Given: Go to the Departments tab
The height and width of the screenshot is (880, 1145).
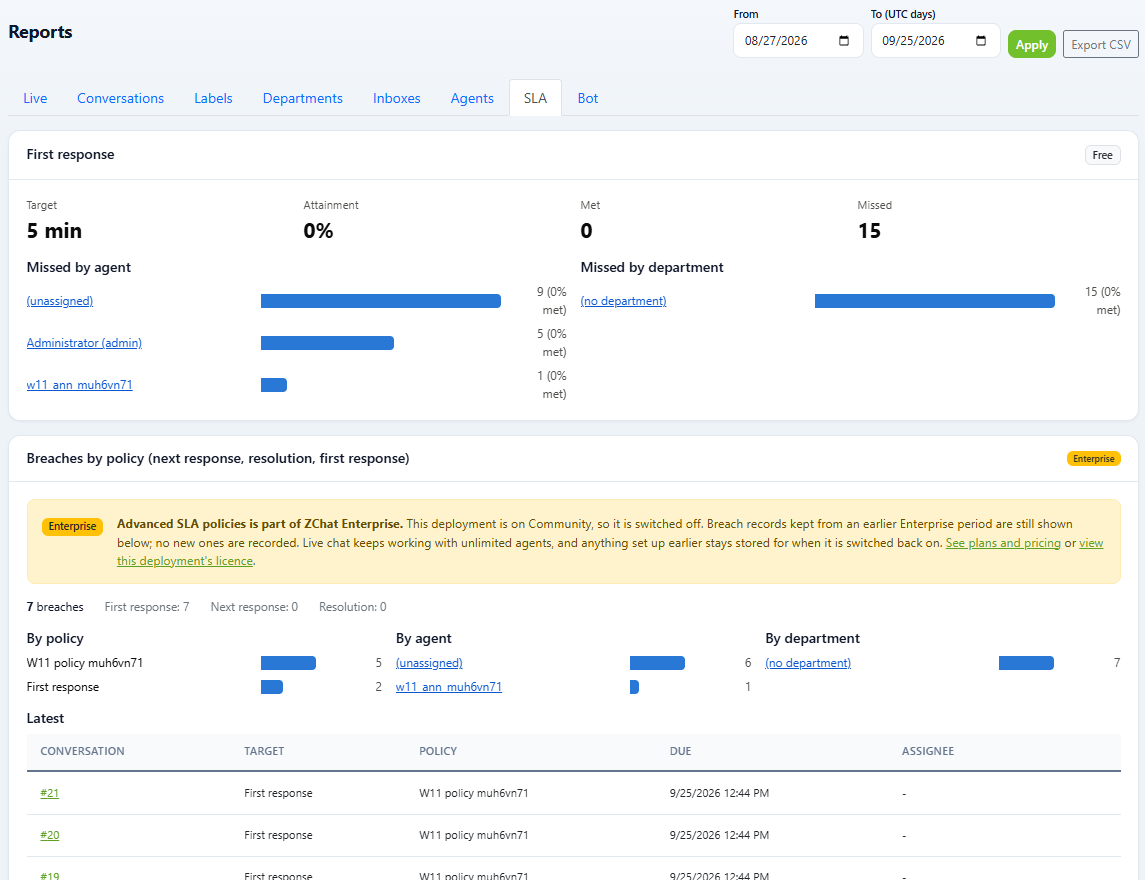Looking at the screenshot, I should (302, 98).
